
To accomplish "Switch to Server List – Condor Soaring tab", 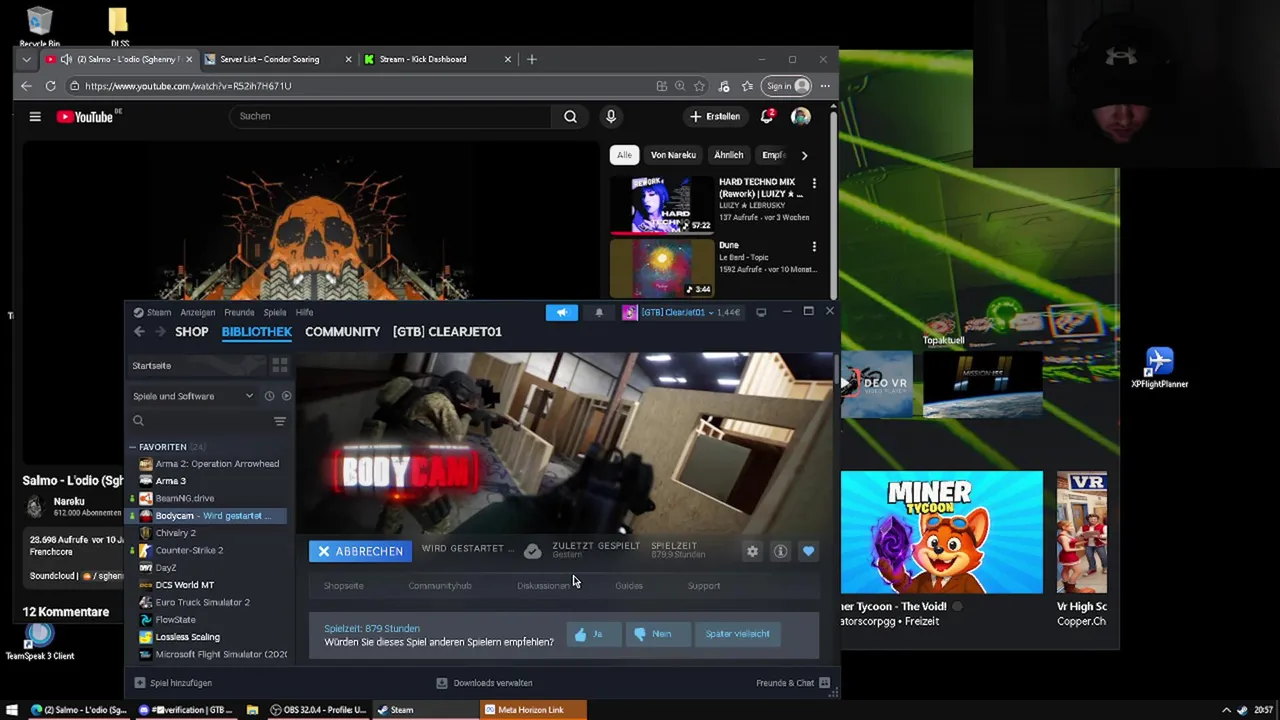I will pos(270,59).
